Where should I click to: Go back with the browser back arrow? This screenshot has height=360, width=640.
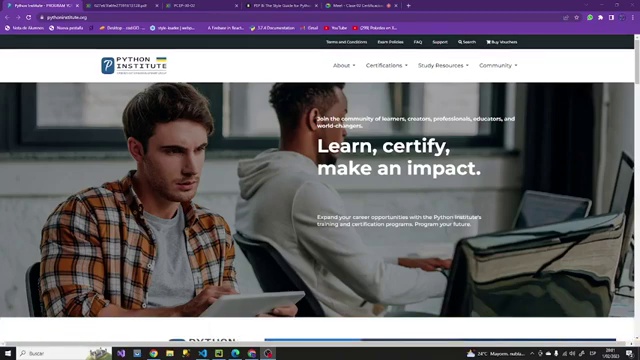coord(7,18)
